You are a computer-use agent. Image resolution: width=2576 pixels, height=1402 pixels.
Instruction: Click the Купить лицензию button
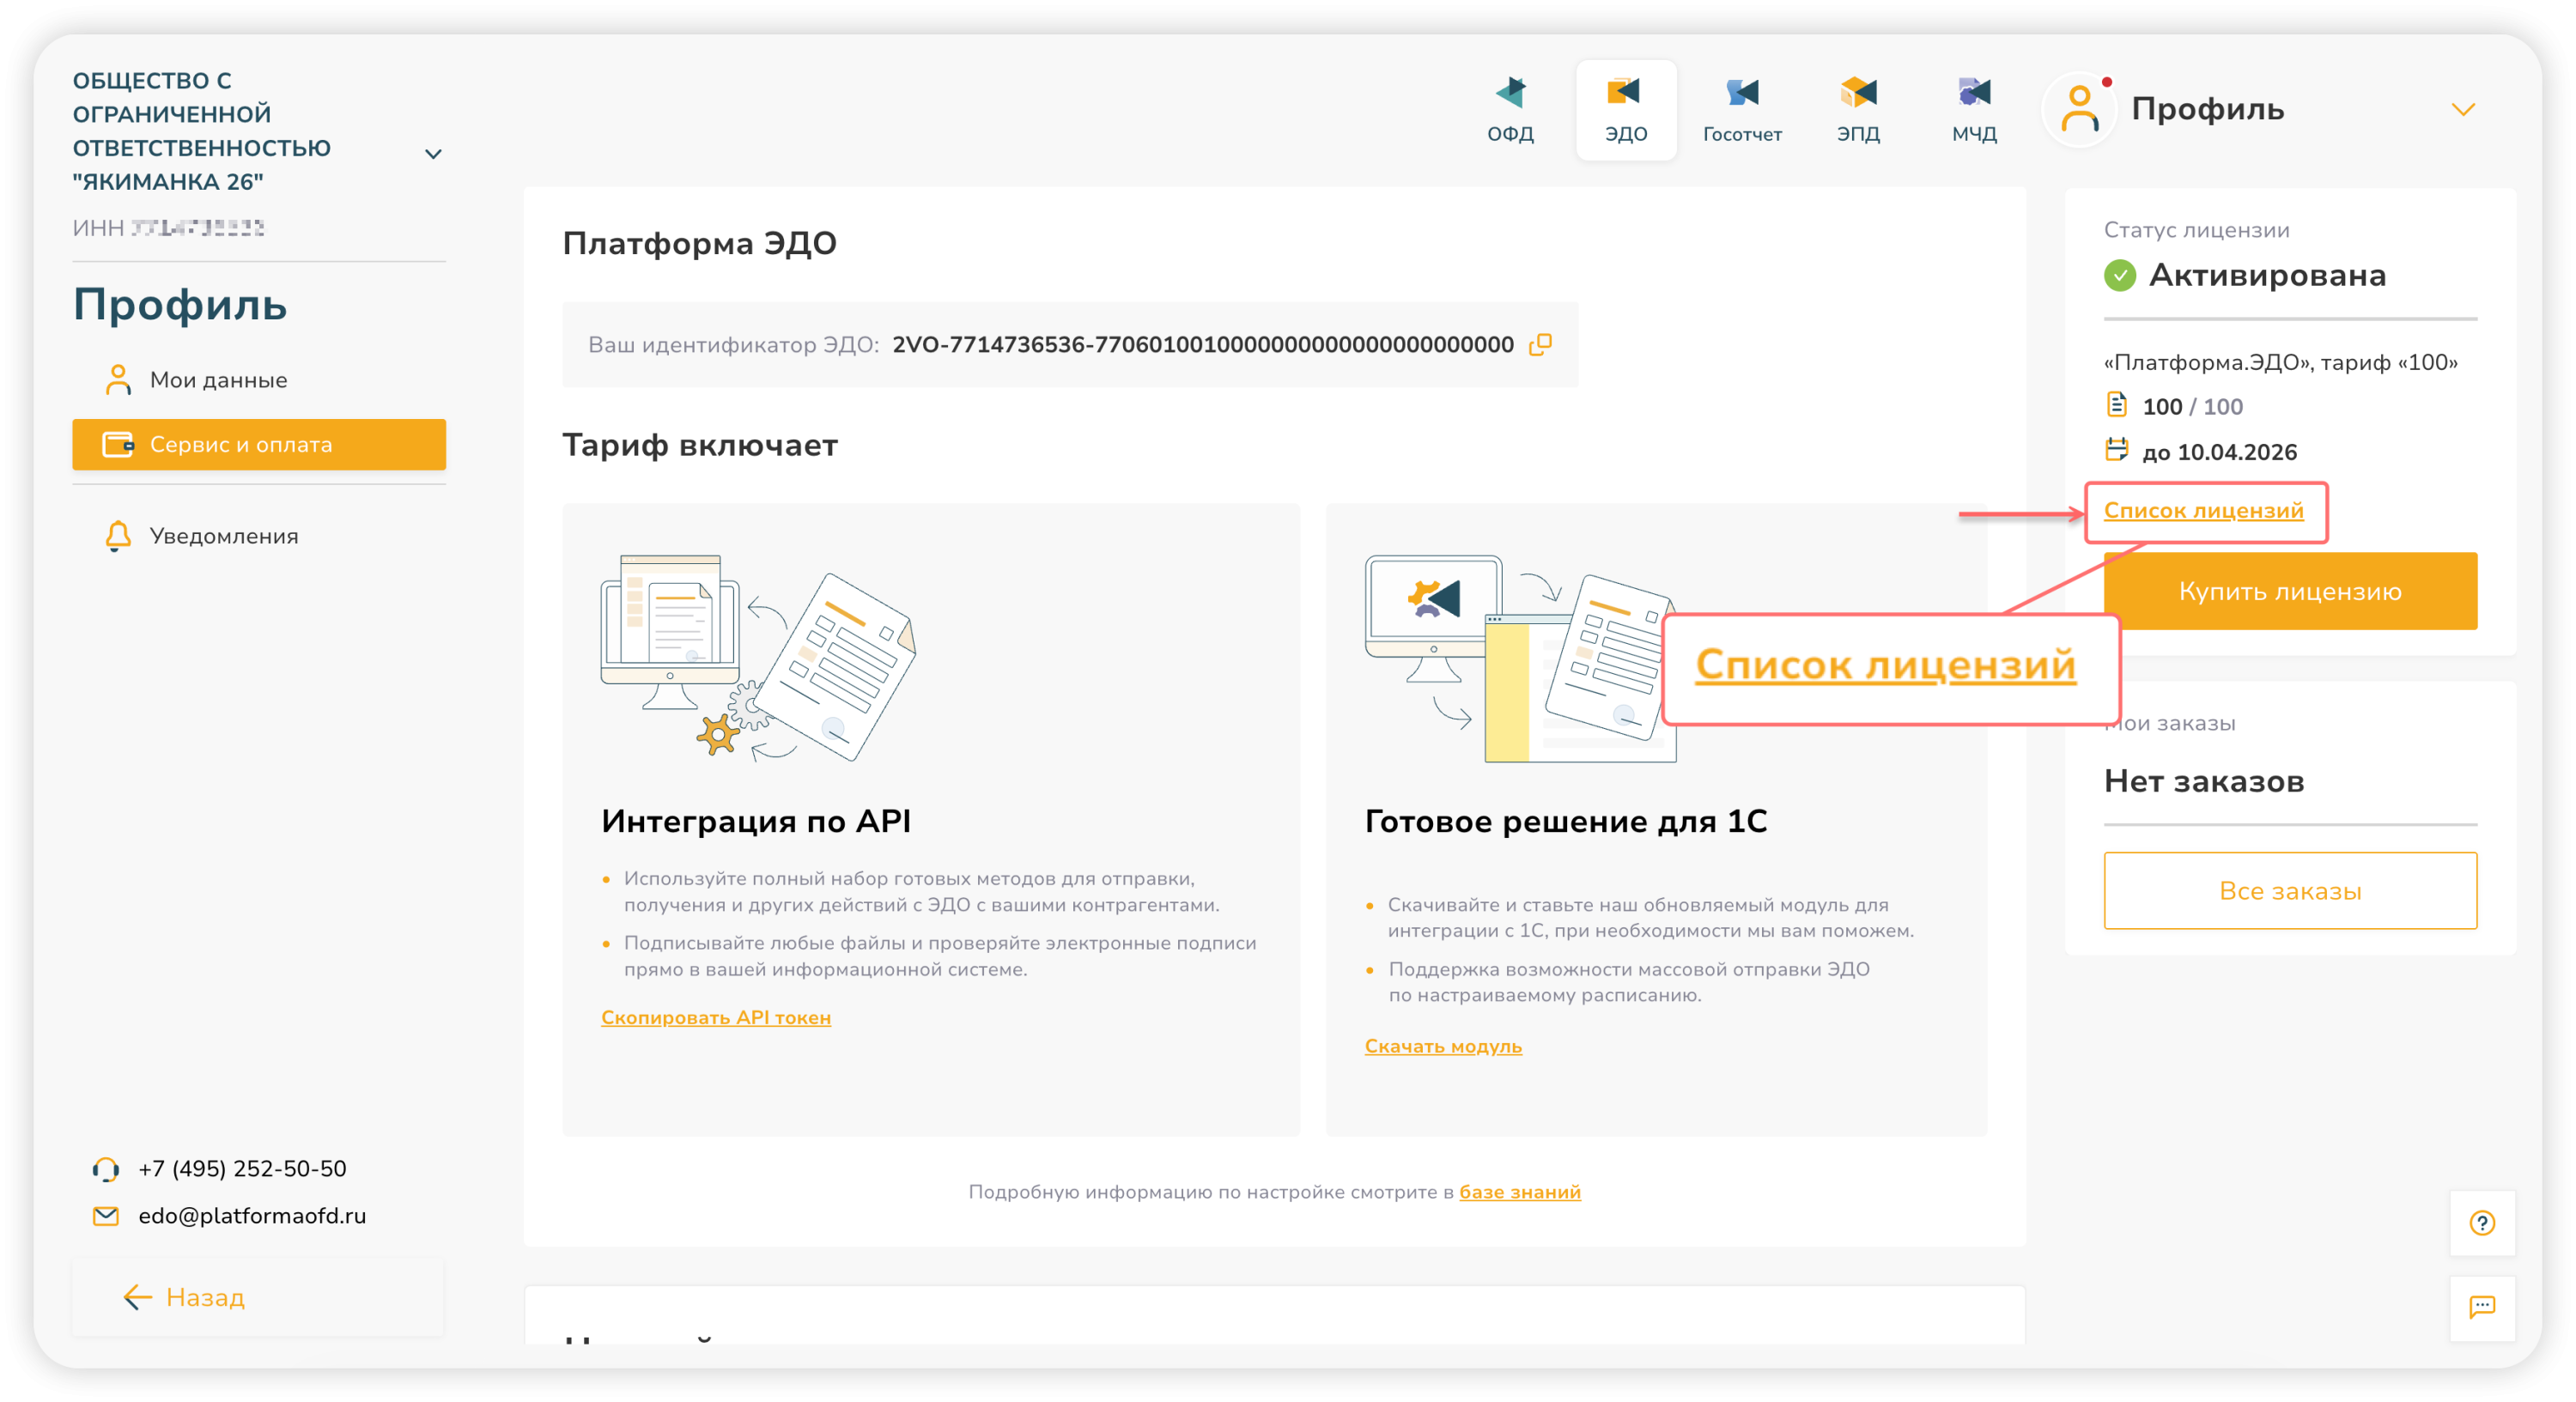point(2290,591)
